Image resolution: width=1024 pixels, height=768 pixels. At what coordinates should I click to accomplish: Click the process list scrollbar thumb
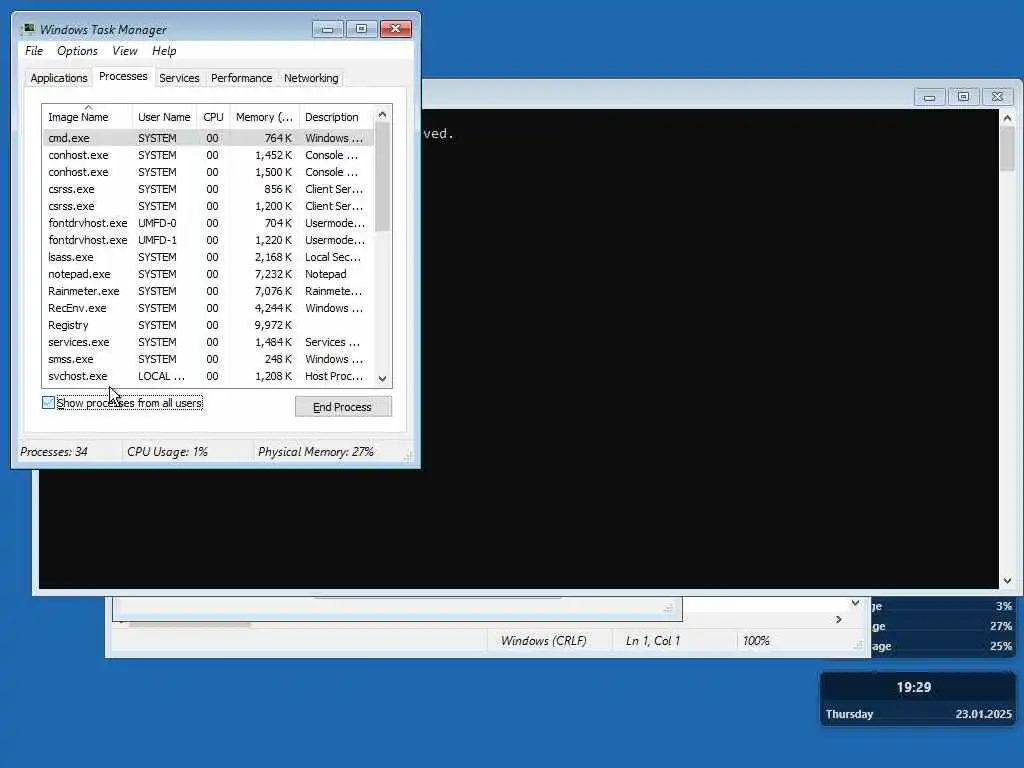[x=383, y=176]
